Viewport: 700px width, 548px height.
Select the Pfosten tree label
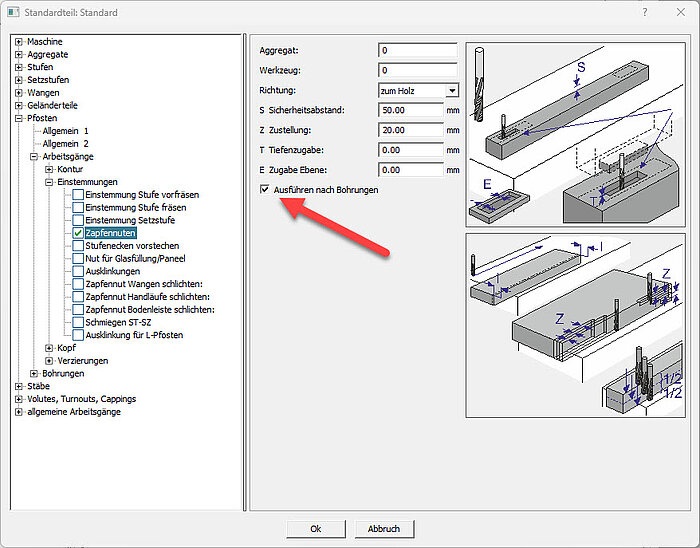42,118
